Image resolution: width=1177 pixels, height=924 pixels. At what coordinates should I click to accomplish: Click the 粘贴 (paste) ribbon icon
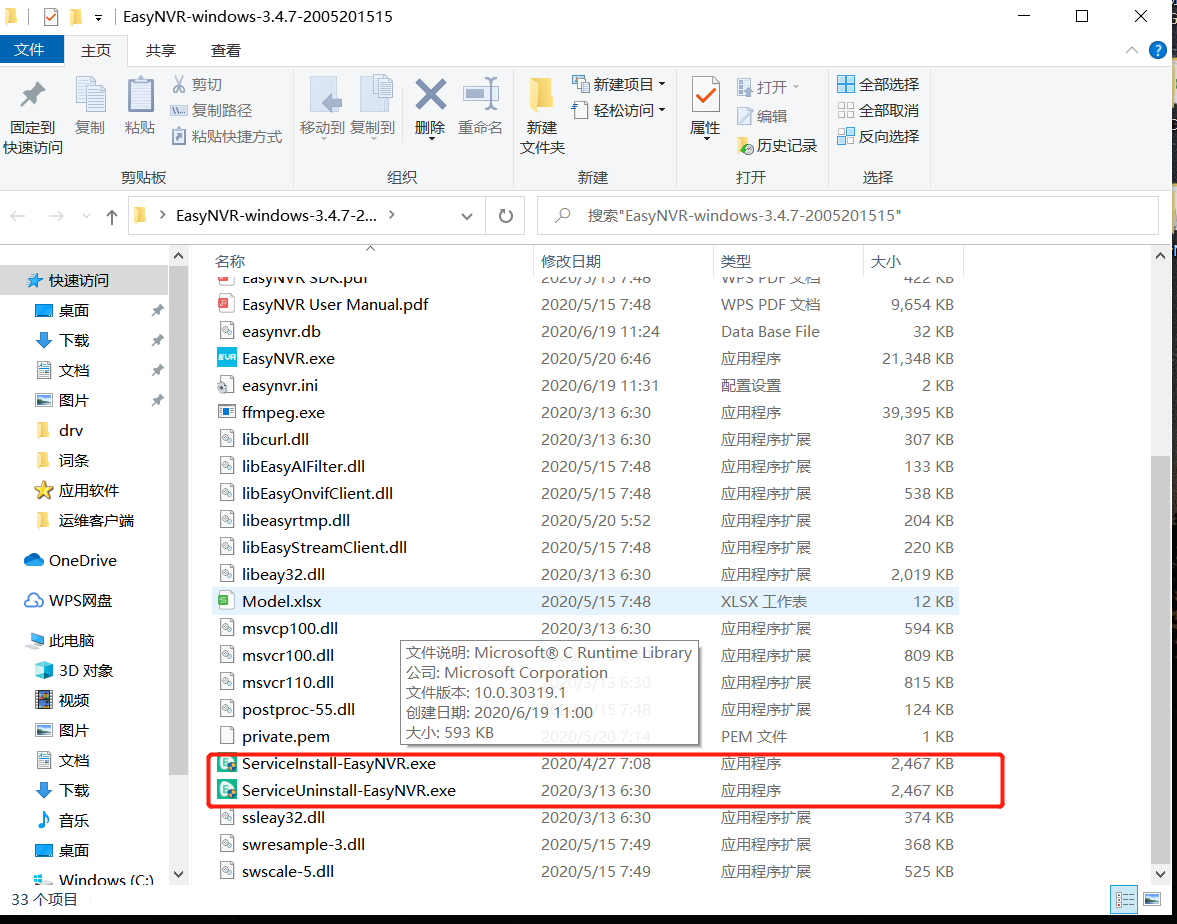pos(140,106)
